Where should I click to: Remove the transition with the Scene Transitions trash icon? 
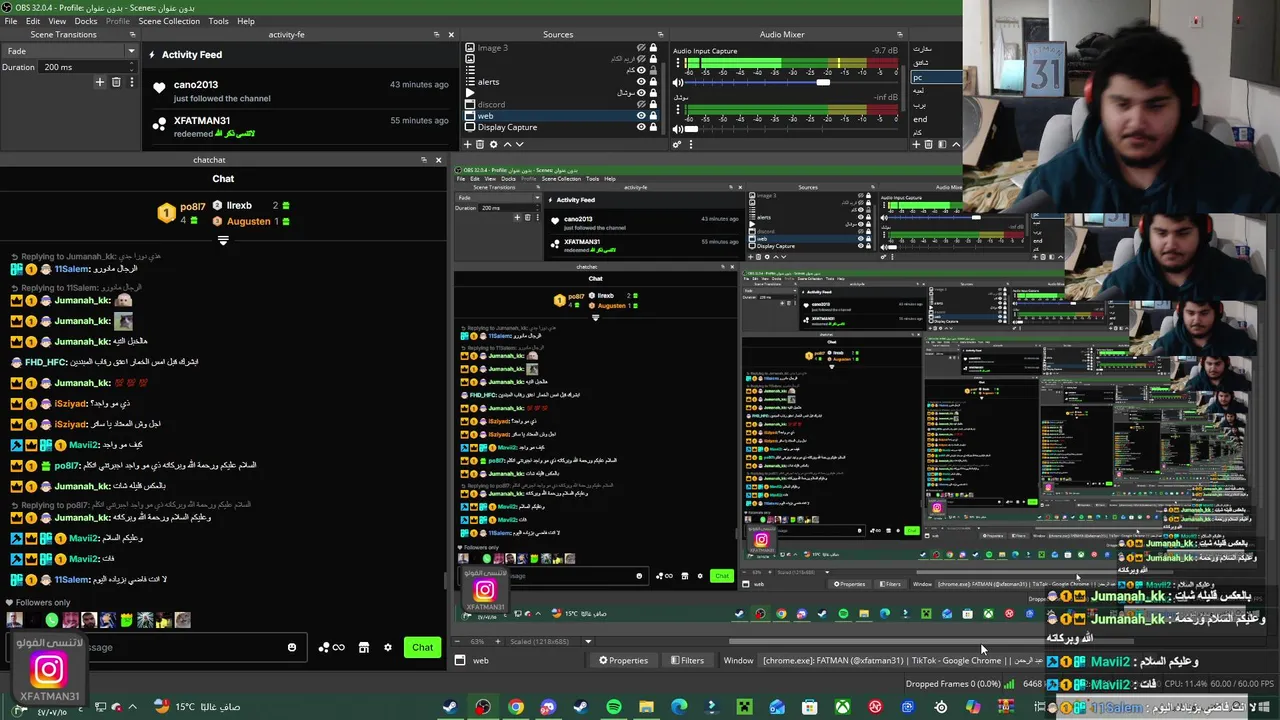coord(116,82)
